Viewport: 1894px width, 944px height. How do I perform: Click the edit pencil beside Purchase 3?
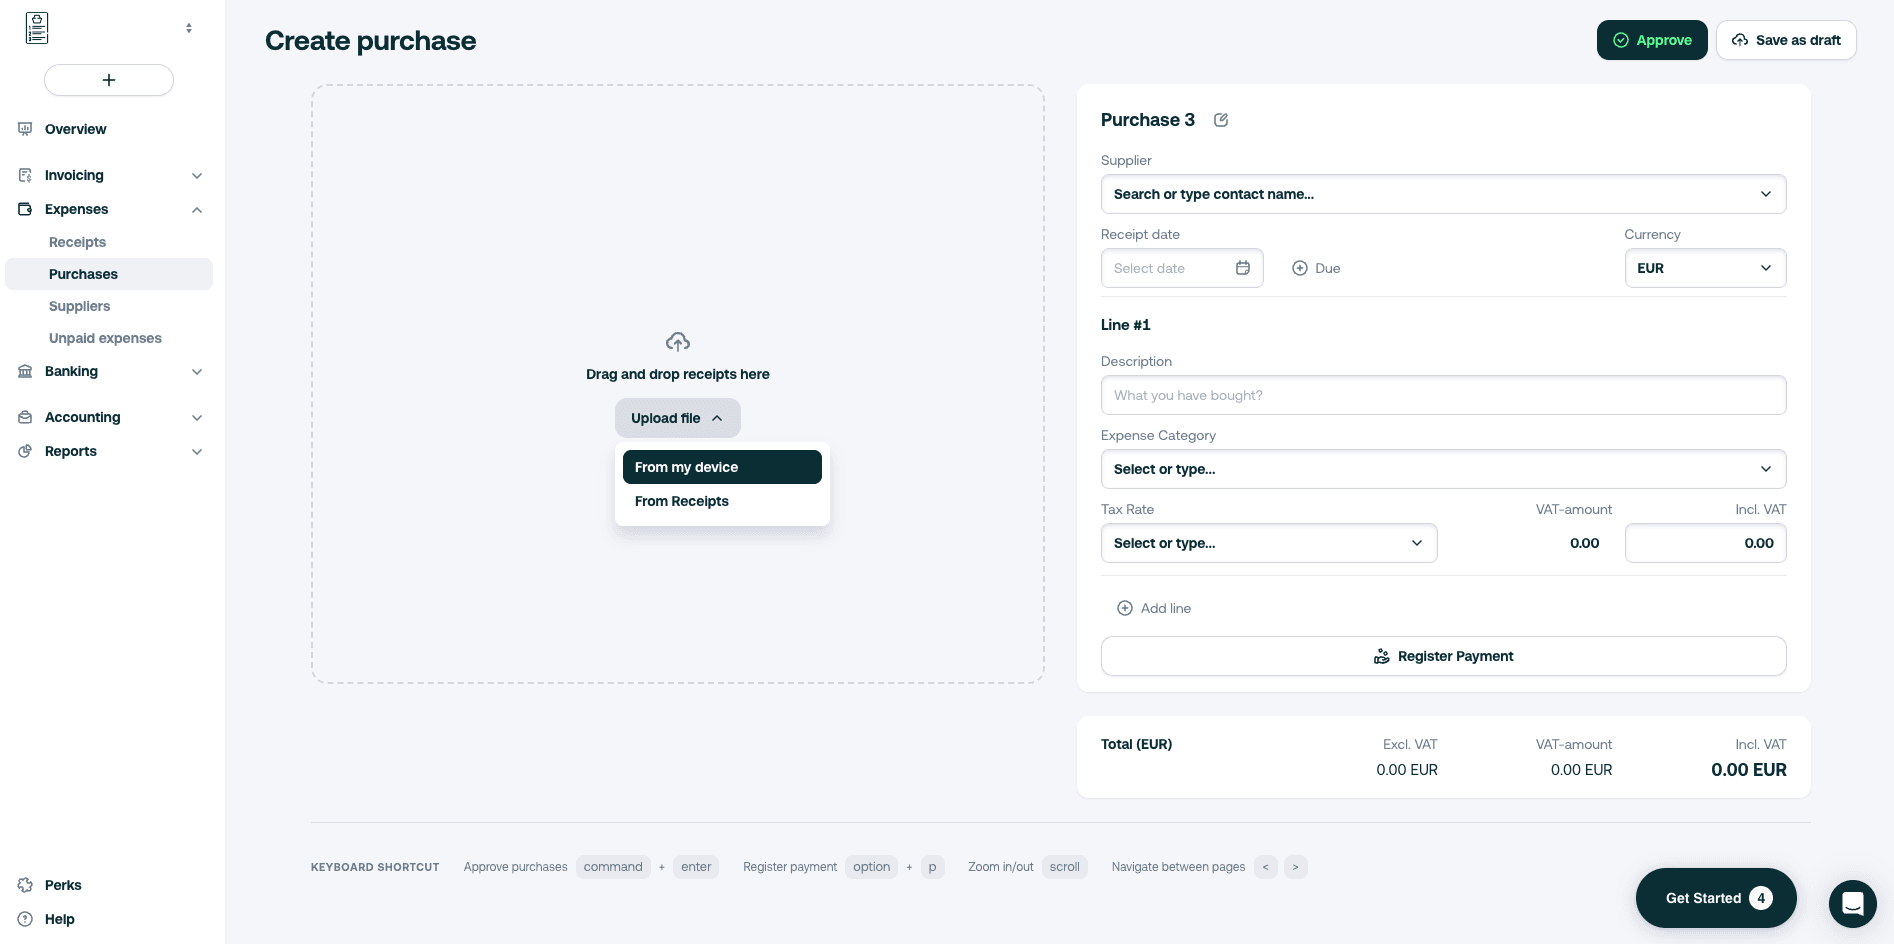click(1221, 119)
